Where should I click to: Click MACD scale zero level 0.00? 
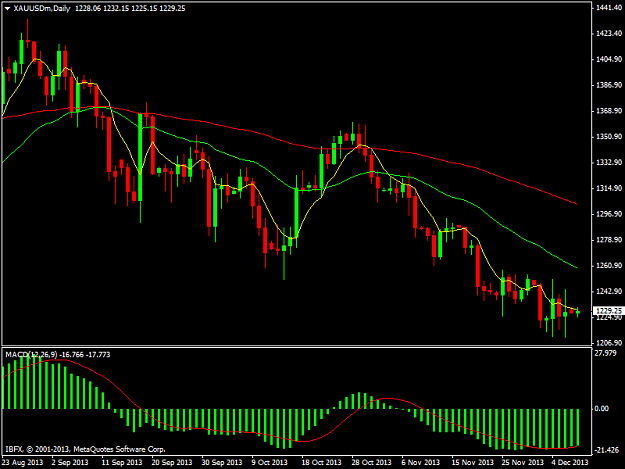pos(601,408)
